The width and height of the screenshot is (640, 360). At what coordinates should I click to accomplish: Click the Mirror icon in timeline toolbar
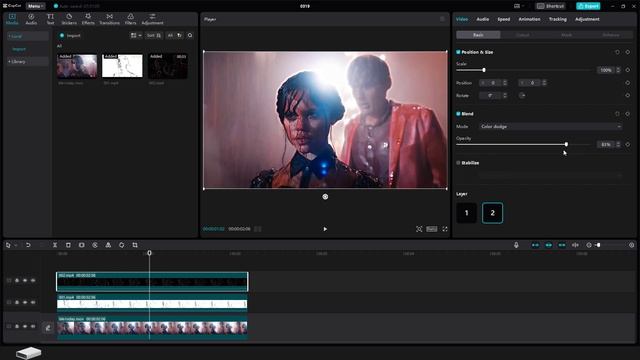[108, 245]
